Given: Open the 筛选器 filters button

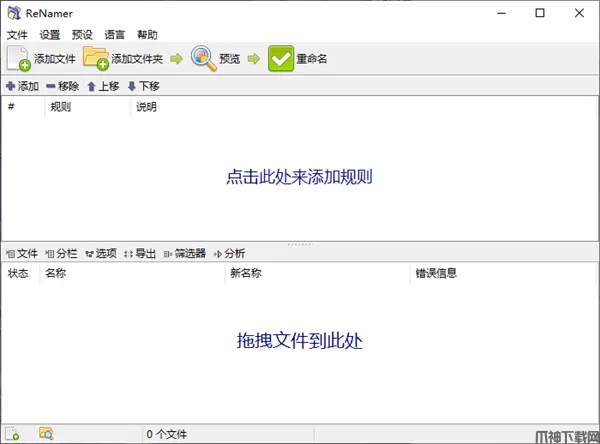Looking at the screenshot, I should 185,253.
